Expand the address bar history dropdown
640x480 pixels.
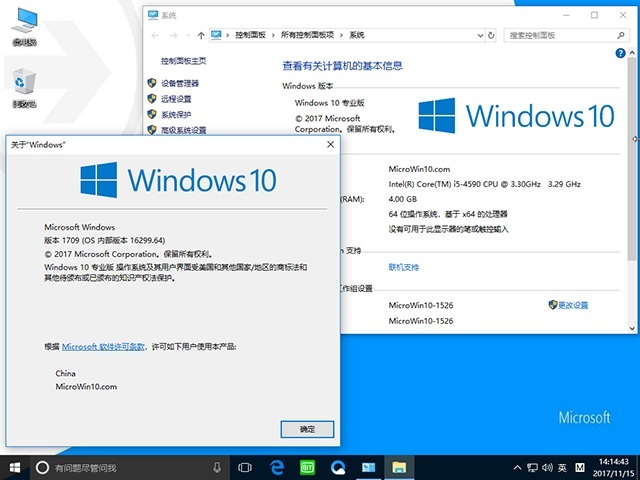[x=480, y=36]
